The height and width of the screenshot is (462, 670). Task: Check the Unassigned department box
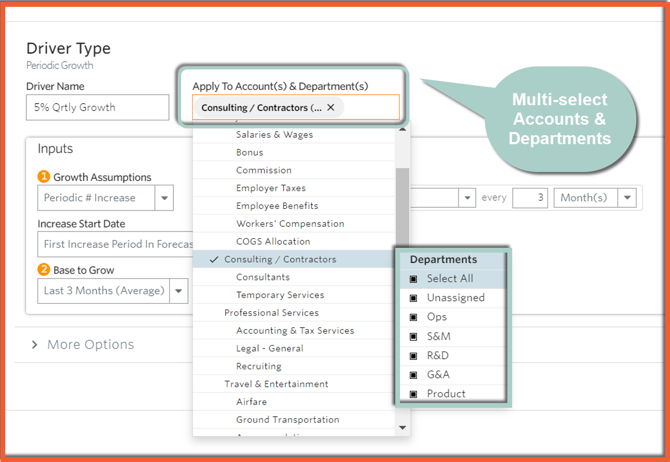click(x=414, y=298)
